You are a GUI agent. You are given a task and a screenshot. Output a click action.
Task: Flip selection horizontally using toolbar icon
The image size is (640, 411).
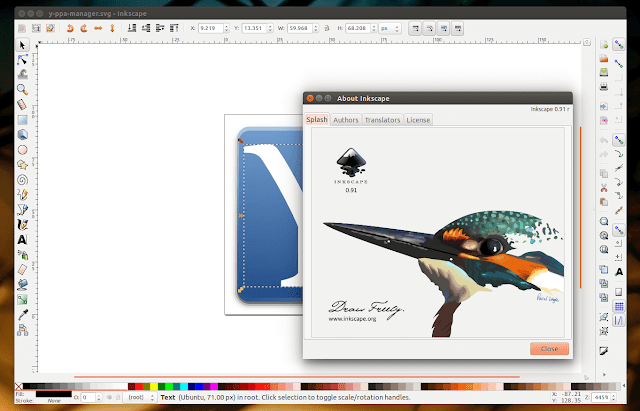point(98,28)
